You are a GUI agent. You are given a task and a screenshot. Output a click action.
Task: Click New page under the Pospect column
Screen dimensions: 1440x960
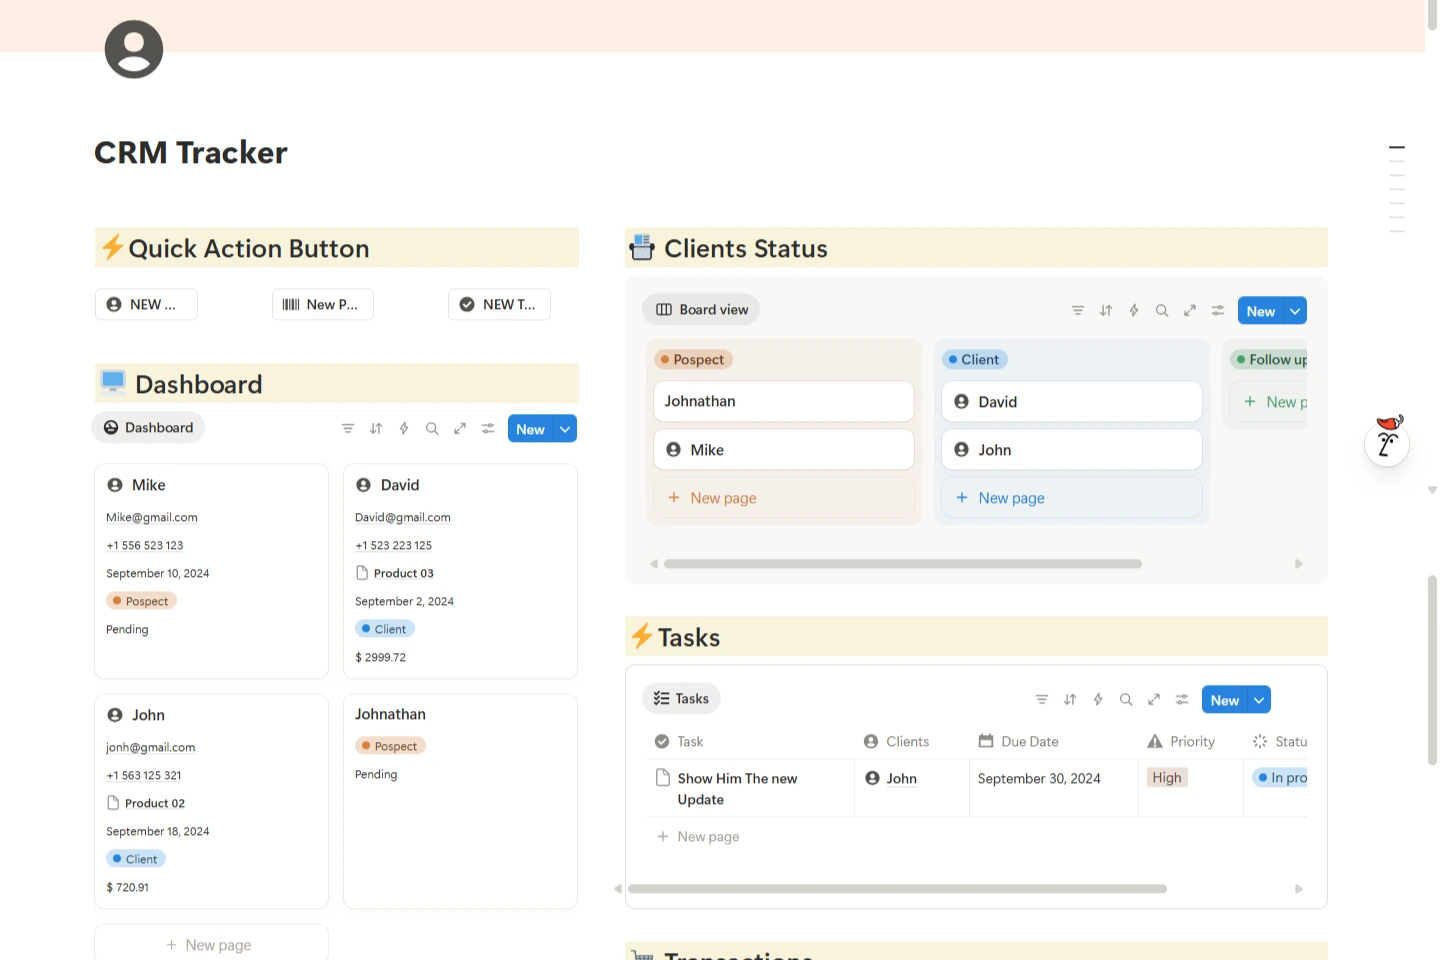711,497
